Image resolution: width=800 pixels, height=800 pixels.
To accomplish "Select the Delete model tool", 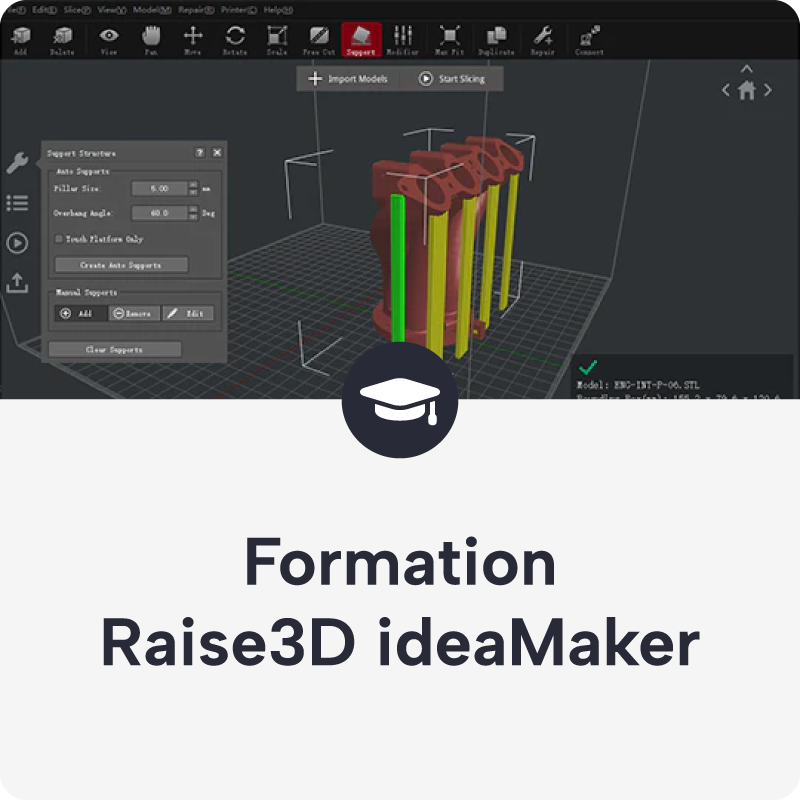I will coord(62,40).
